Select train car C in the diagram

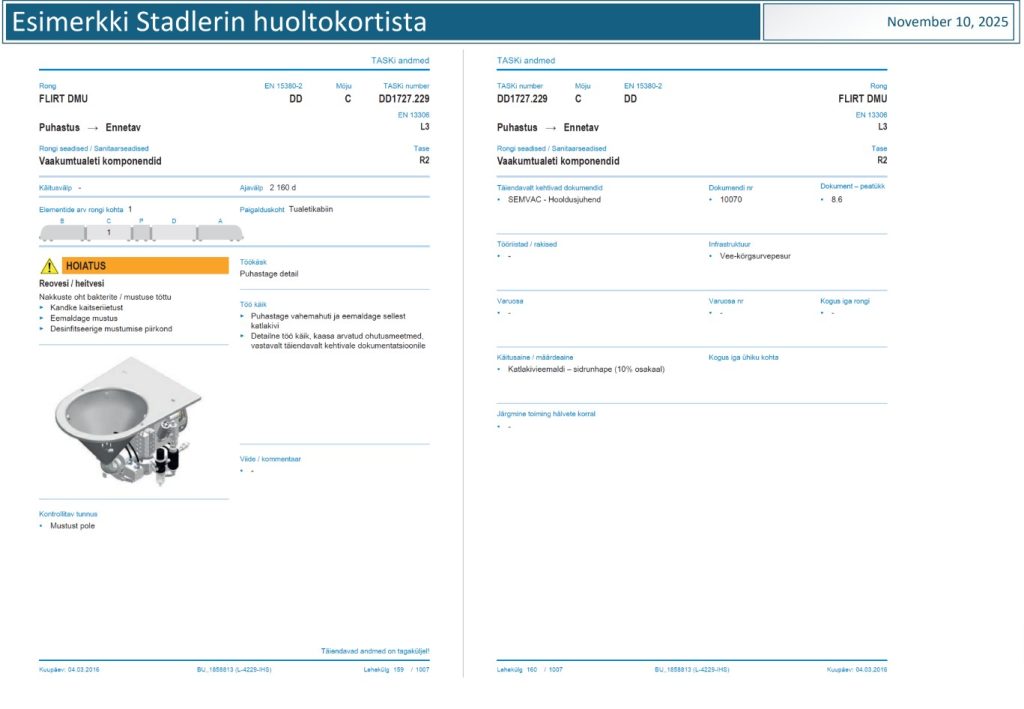[108, 232]
